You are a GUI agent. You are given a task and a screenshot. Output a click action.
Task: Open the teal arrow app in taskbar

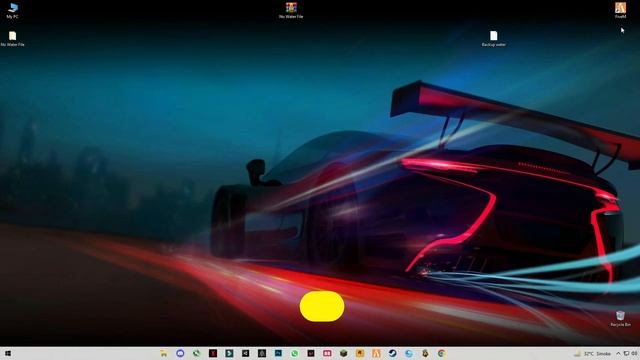(229, 353)
